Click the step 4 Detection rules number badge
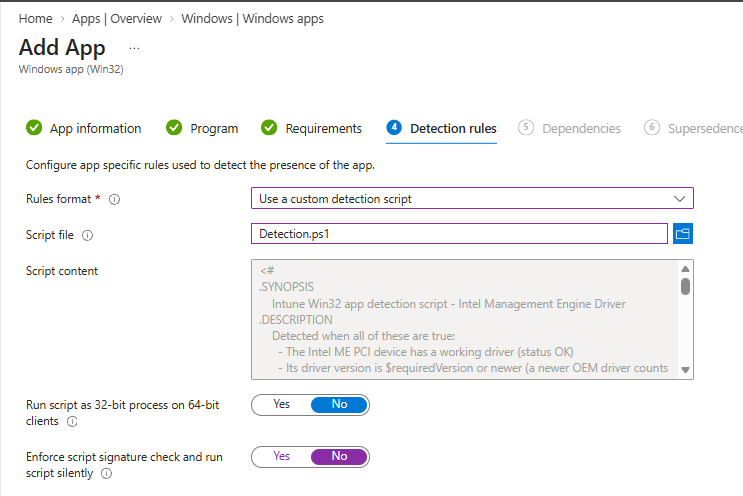The width and height of the screenshot is (743, 496). [394, 127]
